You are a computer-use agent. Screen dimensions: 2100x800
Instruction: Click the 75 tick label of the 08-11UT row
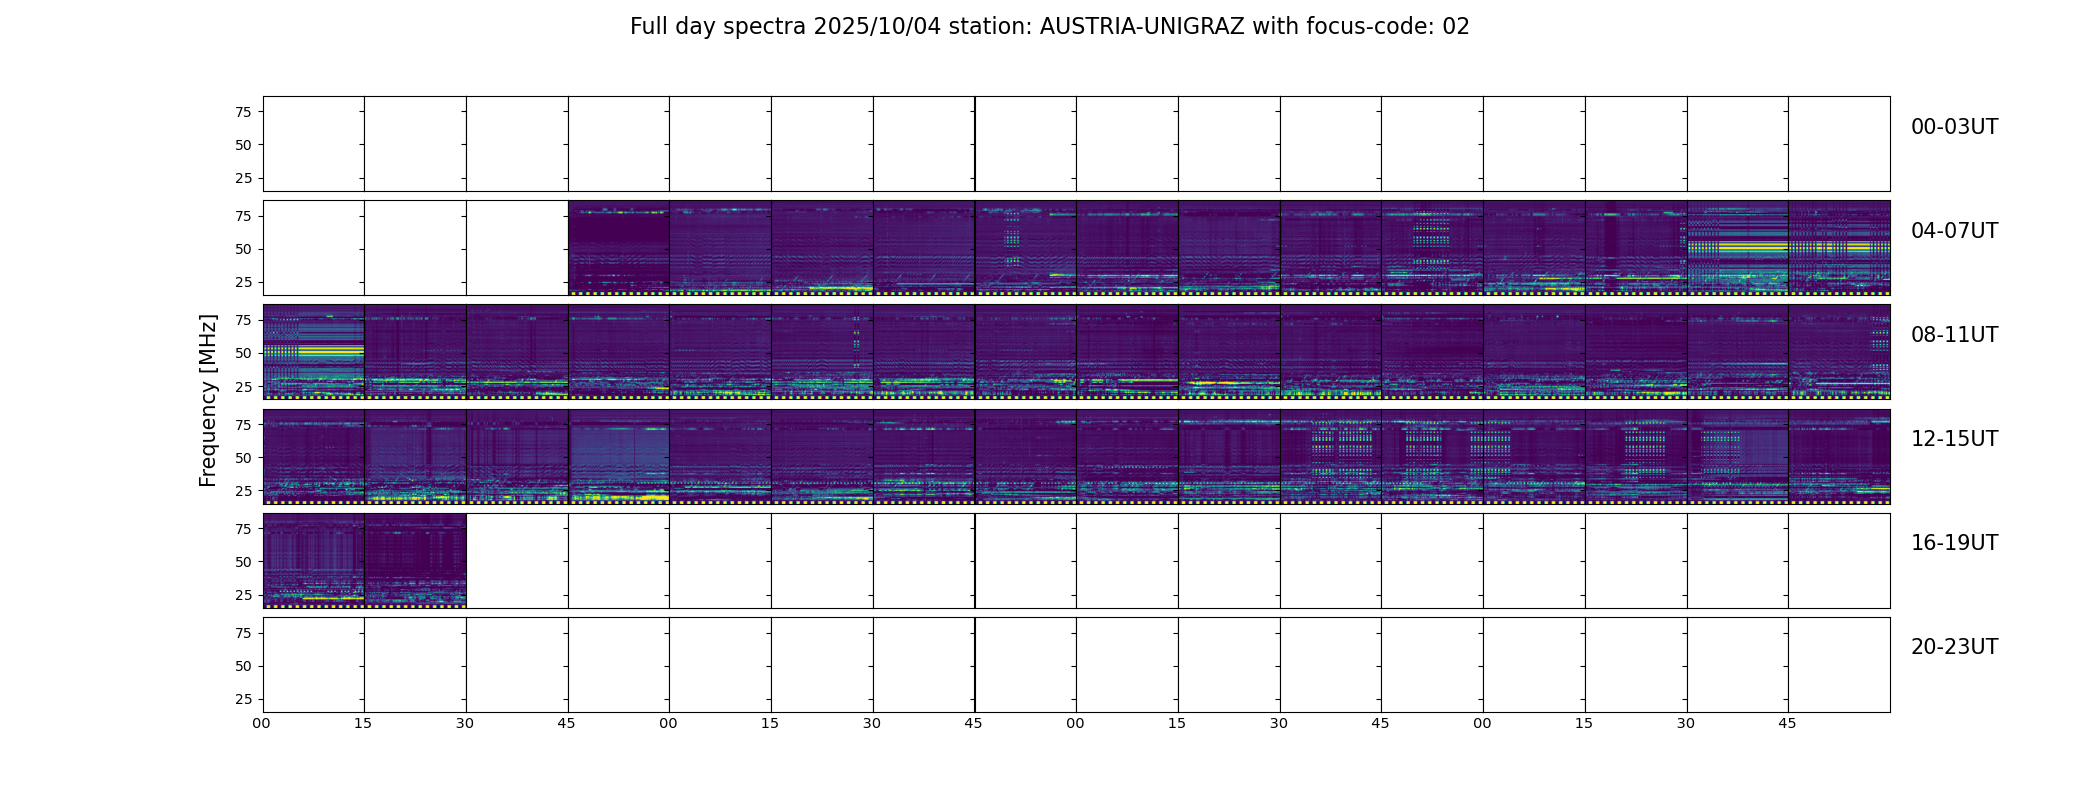click(x=243, y=320)
